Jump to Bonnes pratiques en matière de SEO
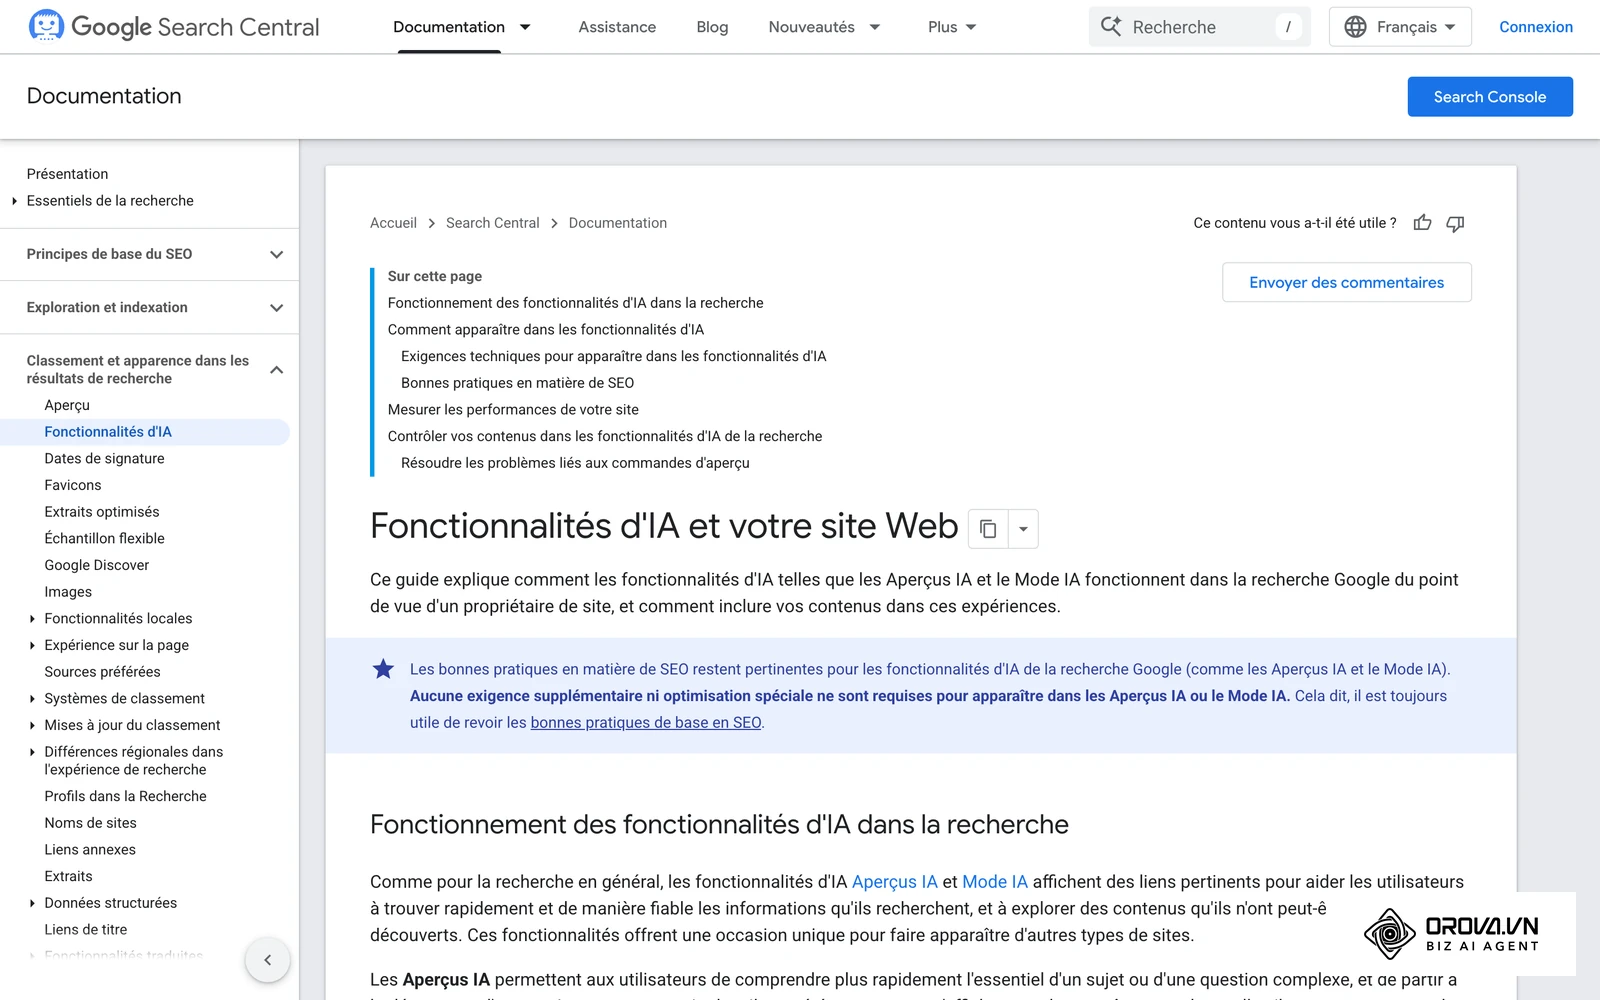Image resolution: width=1600 pixels, height=1000 pixels. 517,383
